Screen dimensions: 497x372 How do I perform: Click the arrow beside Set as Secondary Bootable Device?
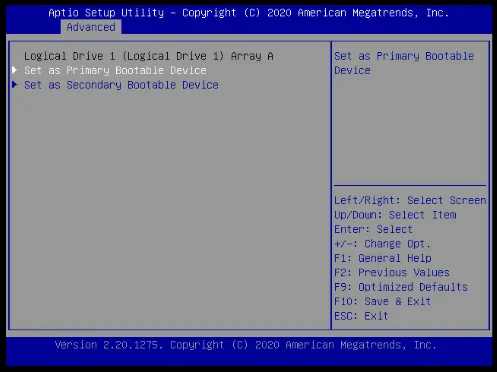[x=15, y=85]
